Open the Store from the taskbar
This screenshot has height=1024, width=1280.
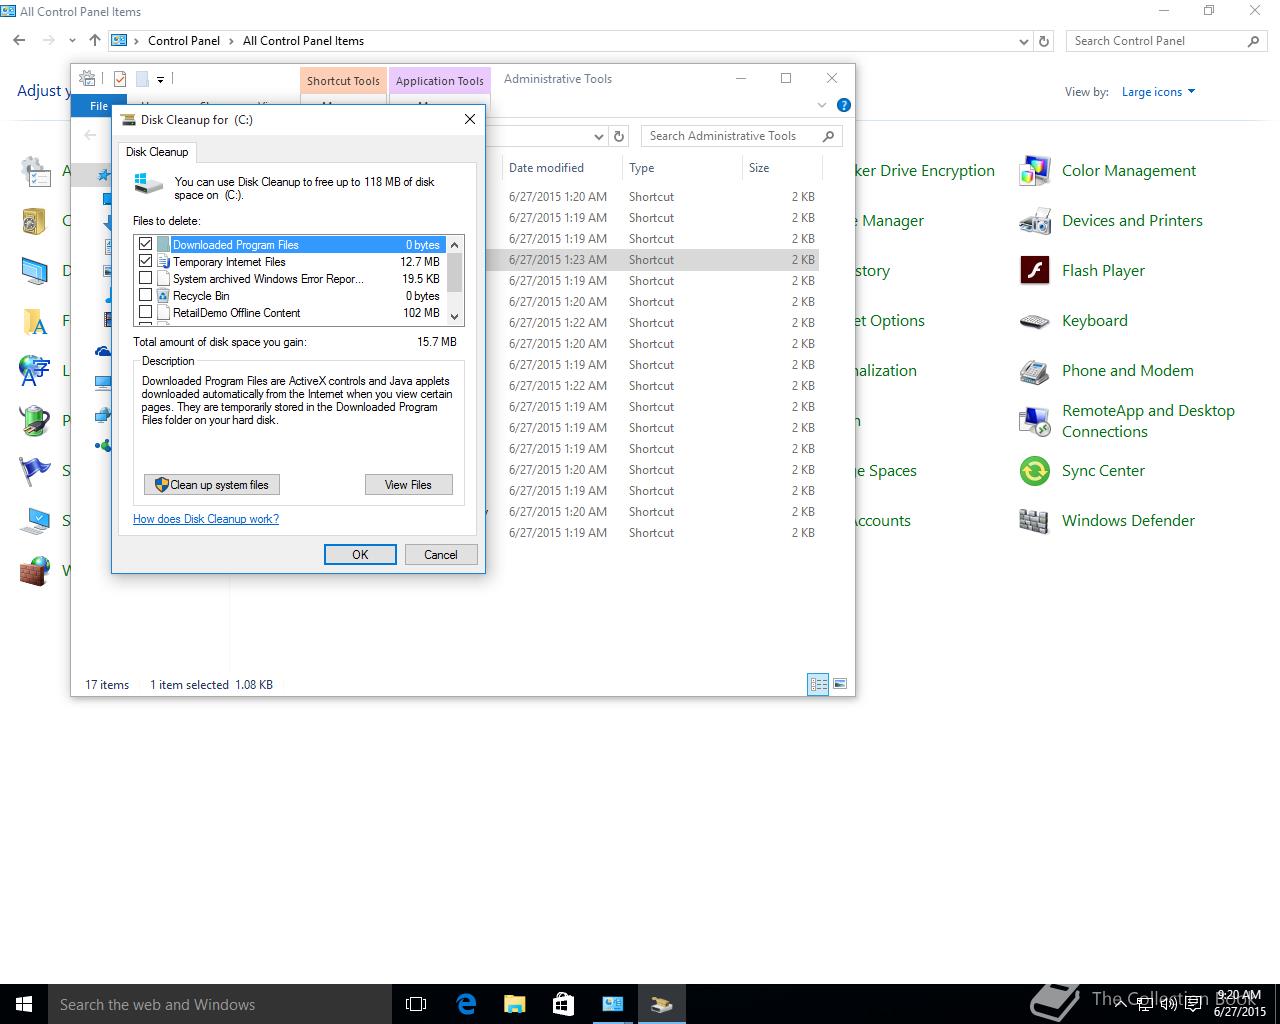563,1004
